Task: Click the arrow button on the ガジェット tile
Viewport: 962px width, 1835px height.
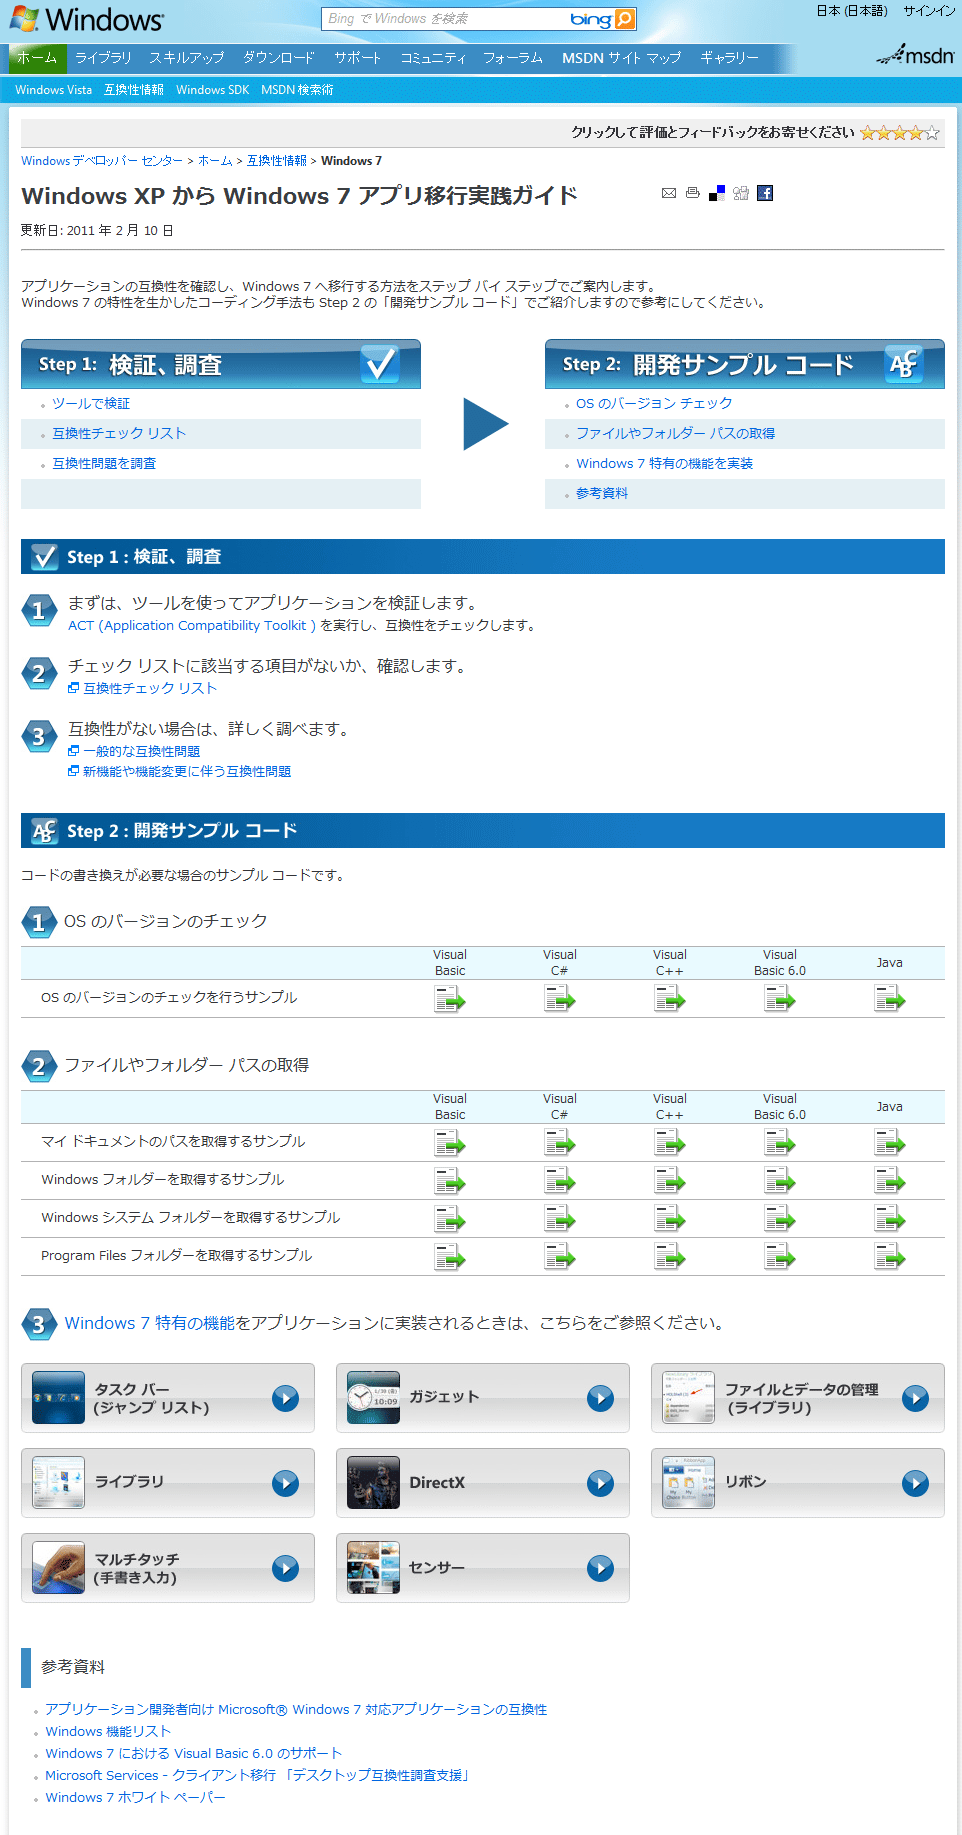Action: [x=600, y=1398]
